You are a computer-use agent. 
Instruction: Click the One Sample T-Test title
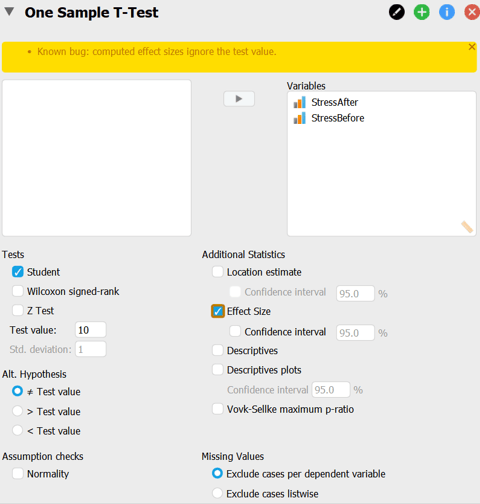pyautogui.click(x=91, y=13)
